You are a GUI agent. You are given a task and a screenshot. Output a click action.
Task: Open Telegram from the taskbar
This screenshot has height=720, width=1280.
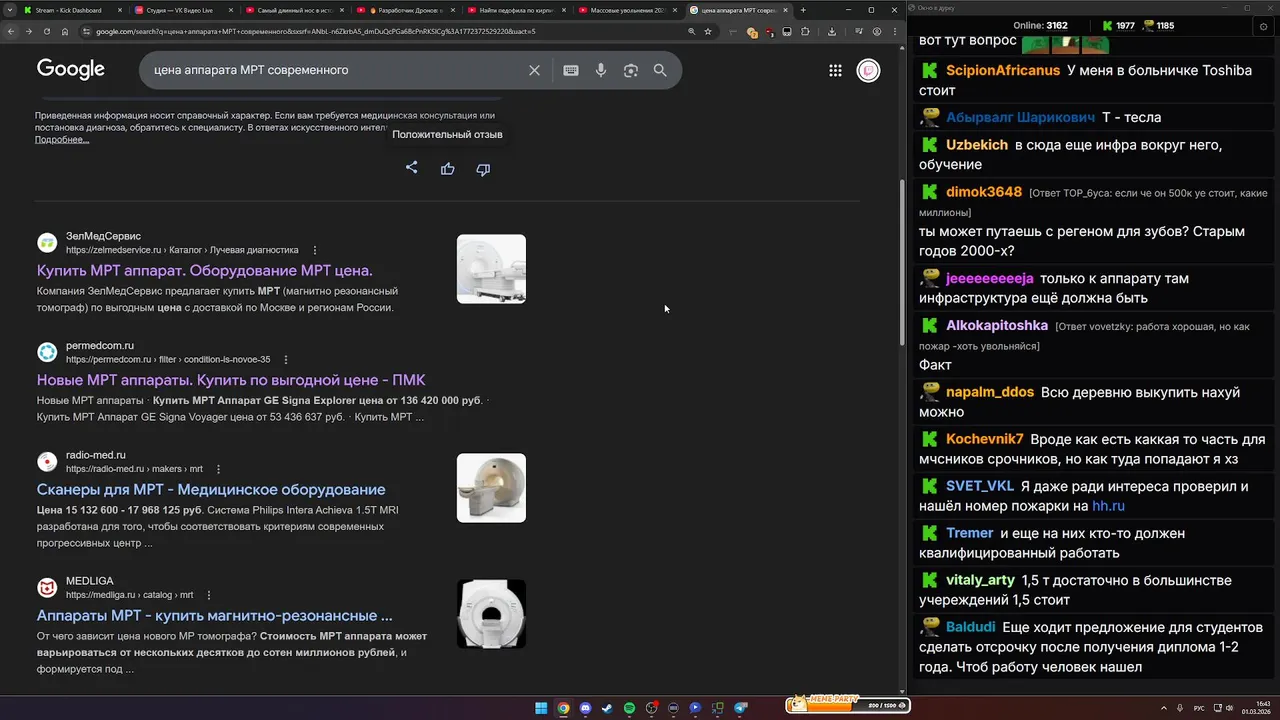click(x=741, y=708)
